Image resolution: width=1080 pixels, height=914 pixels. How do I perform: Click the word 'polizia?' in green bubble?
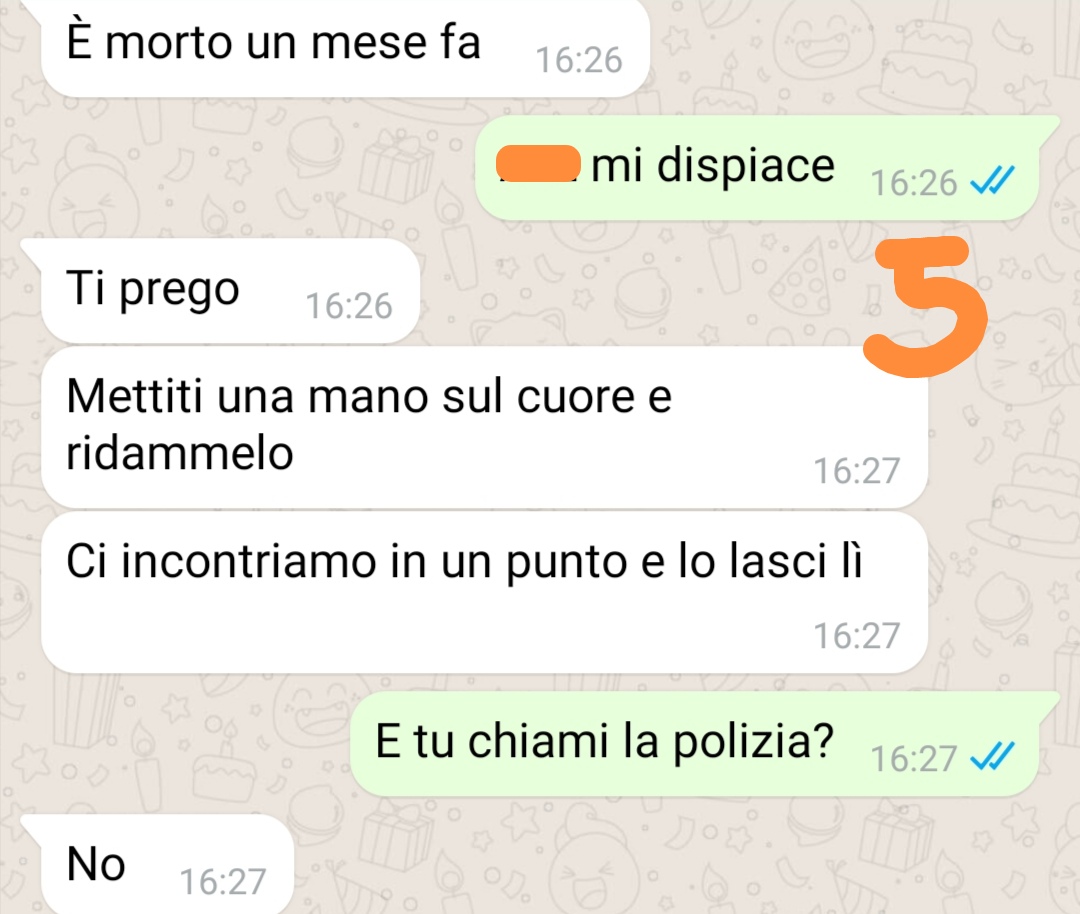click(754, 744)
